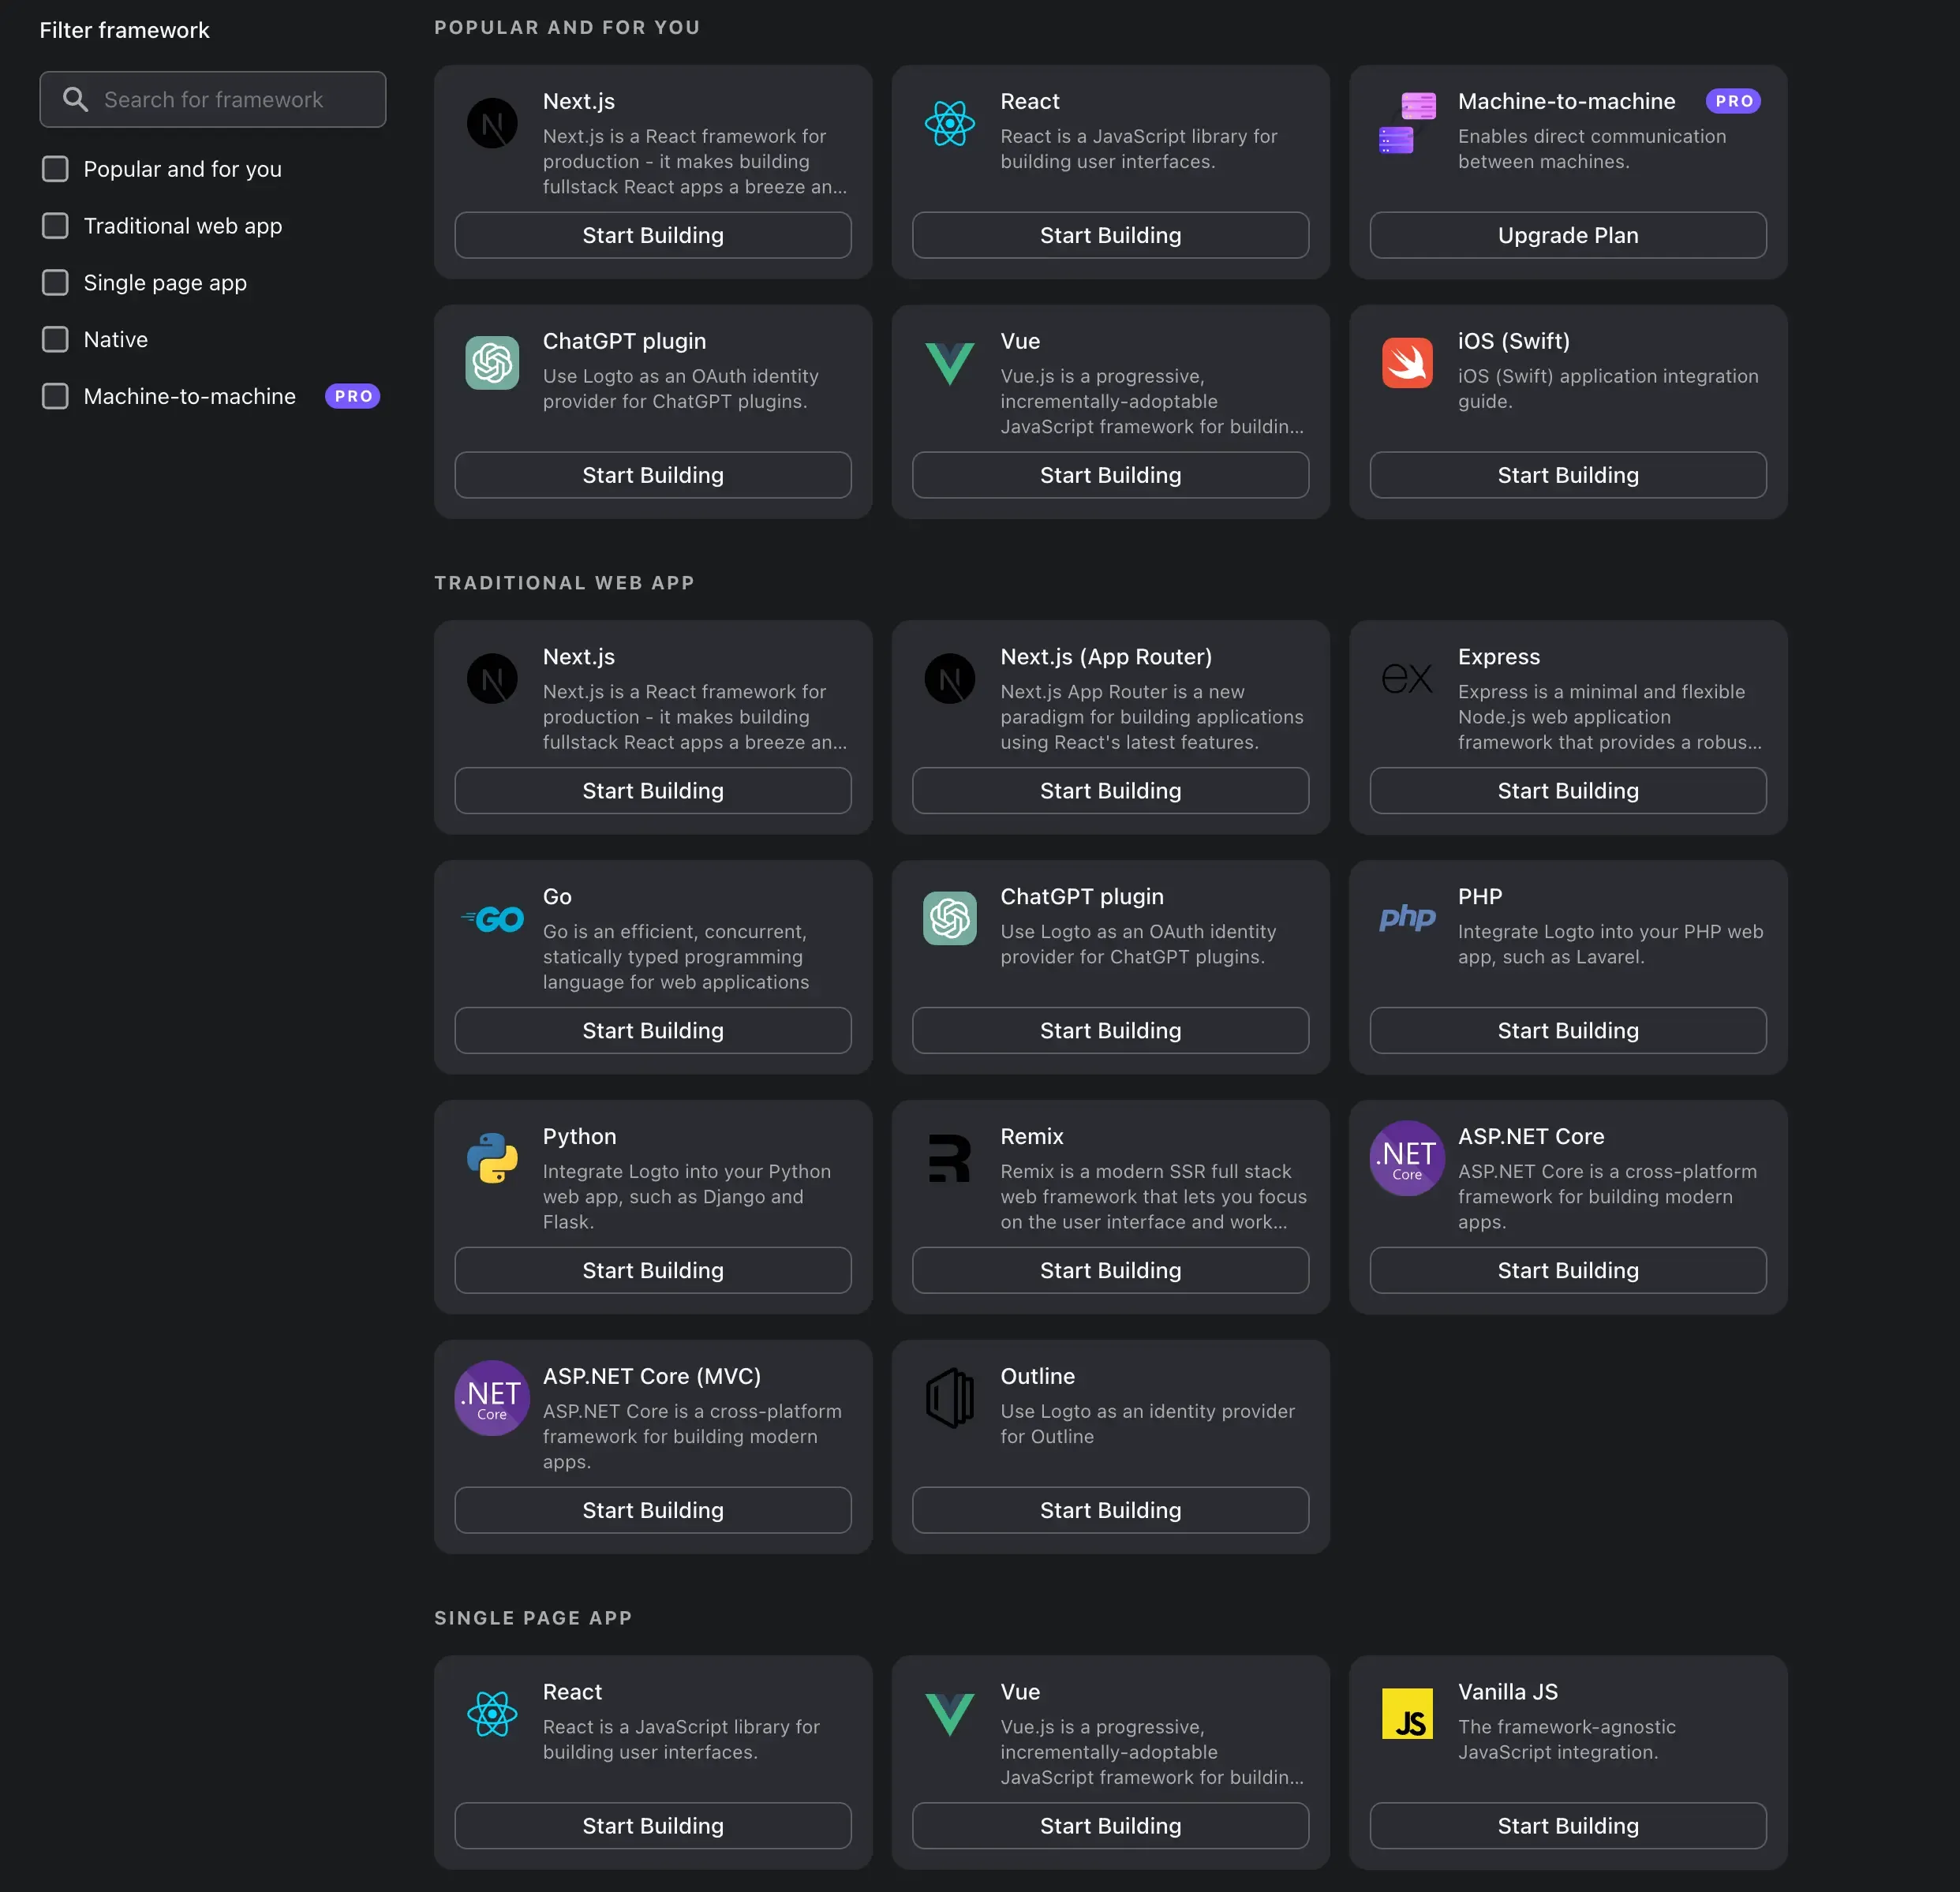This screenshot has height=1892, width=1960.
Task: Click the ChatGPT plugin icon
Action: [x=492, y=362]
